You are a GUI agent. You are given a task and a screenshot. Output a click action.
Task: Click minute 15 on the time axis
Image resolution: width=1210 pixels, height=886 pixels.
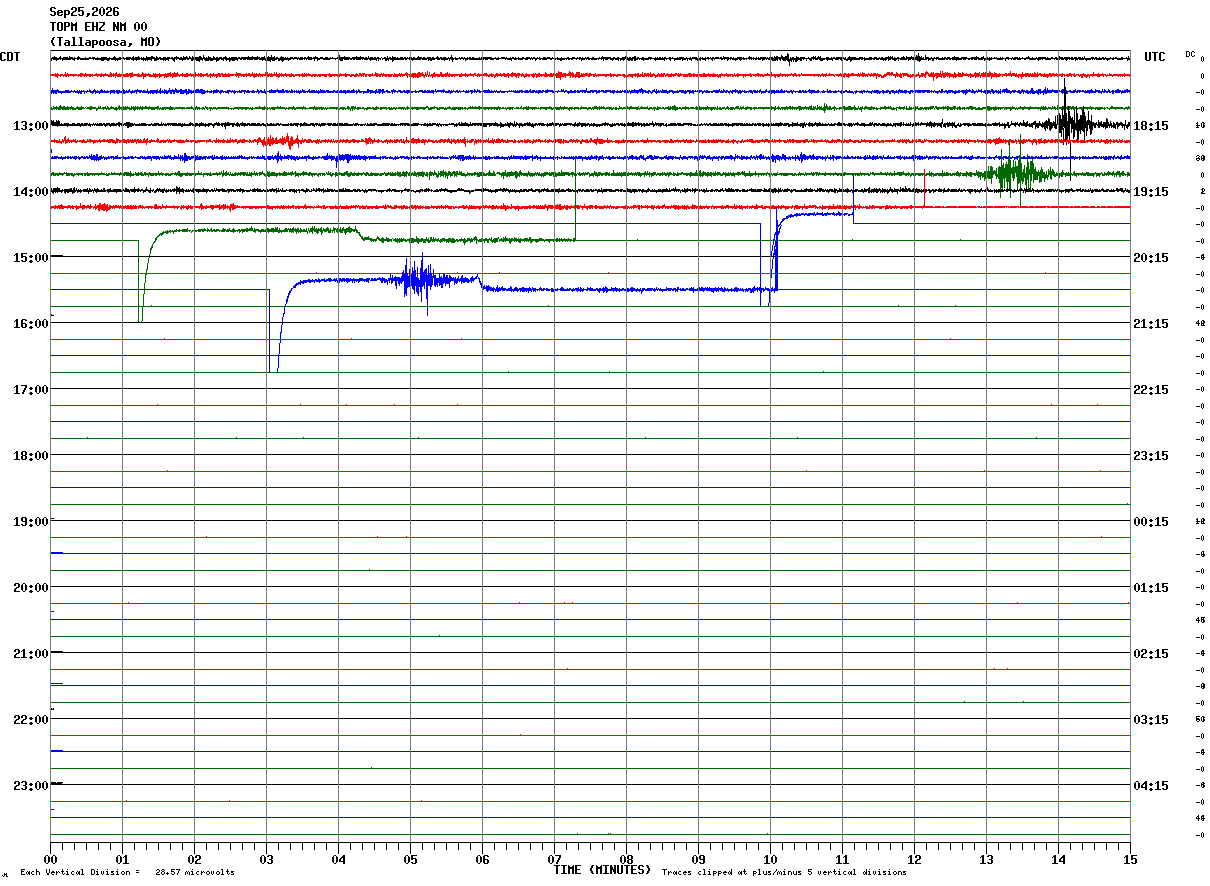click(x=1130, y=859)
